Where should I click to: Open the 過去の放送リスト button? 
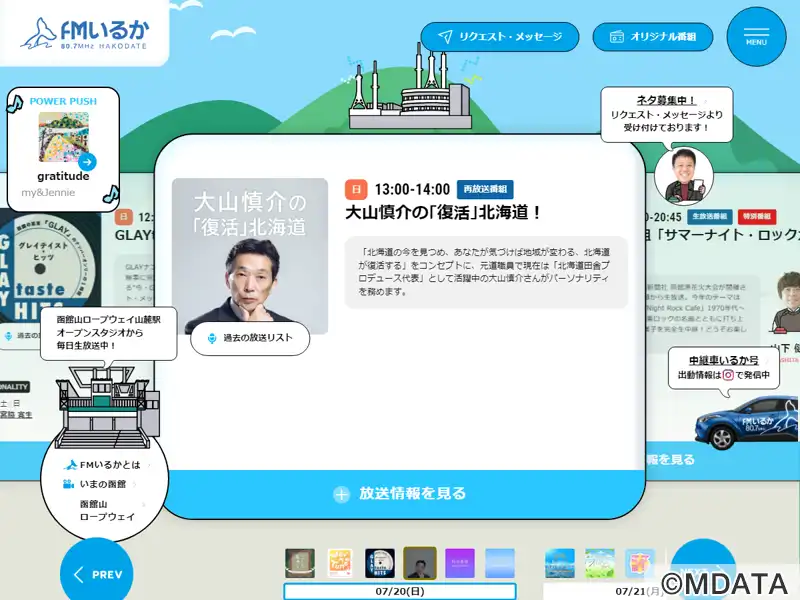pos(250,338)
